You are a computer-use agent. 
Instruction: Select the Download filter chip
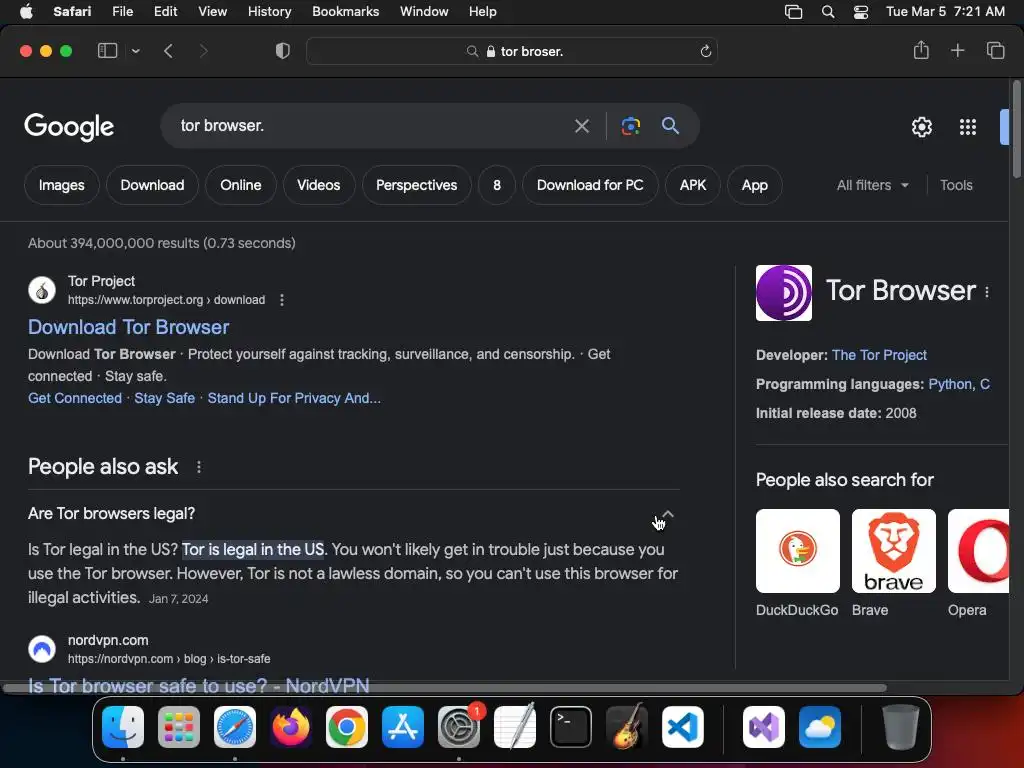coord(152,185)
